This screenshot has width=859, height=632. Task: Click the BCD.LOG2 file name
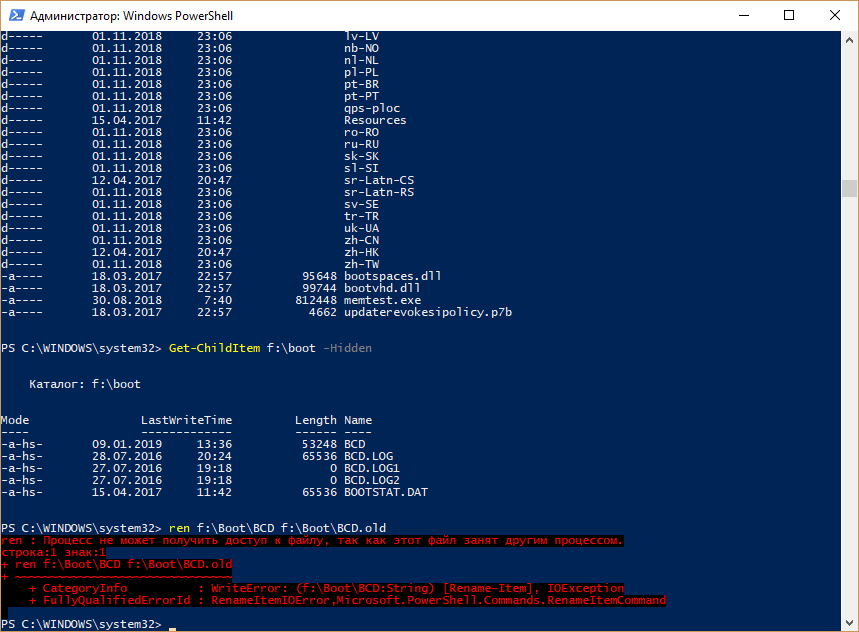coord(372,480)
